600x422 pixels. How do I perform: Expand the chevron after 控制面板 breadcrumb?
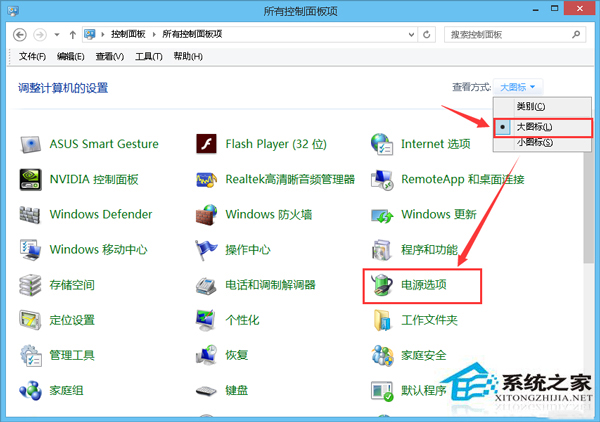click(x=154, y=34)
